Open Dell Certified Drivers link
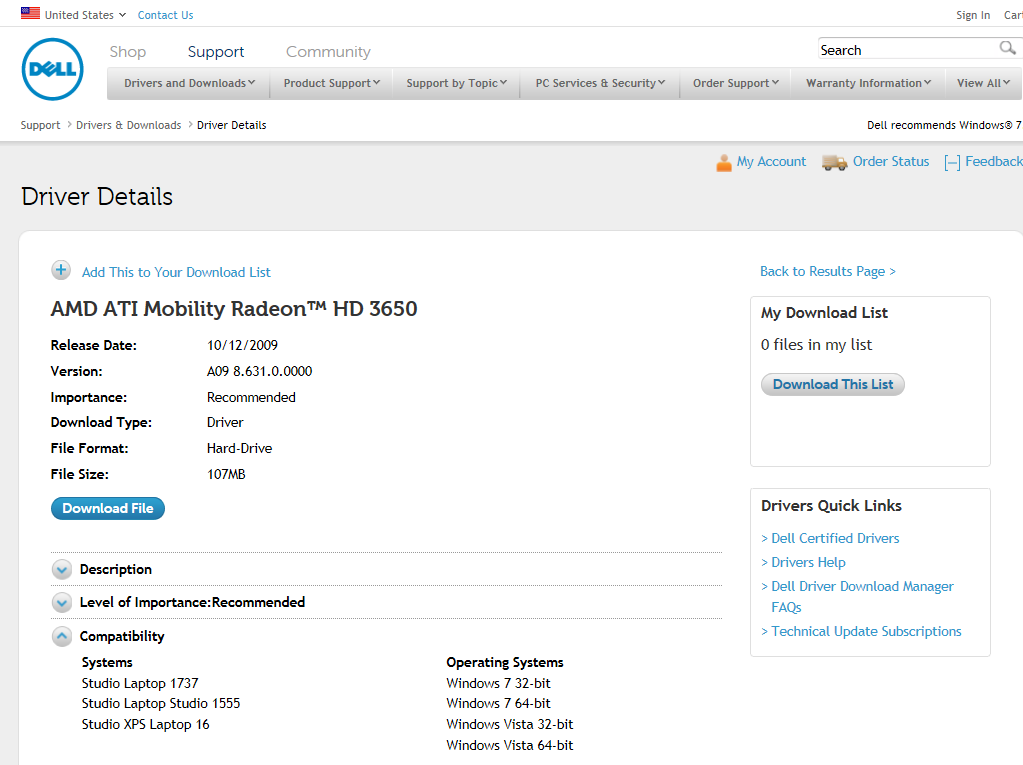Viewport: 1023px width, 765px height. click(x=835, y=539)
